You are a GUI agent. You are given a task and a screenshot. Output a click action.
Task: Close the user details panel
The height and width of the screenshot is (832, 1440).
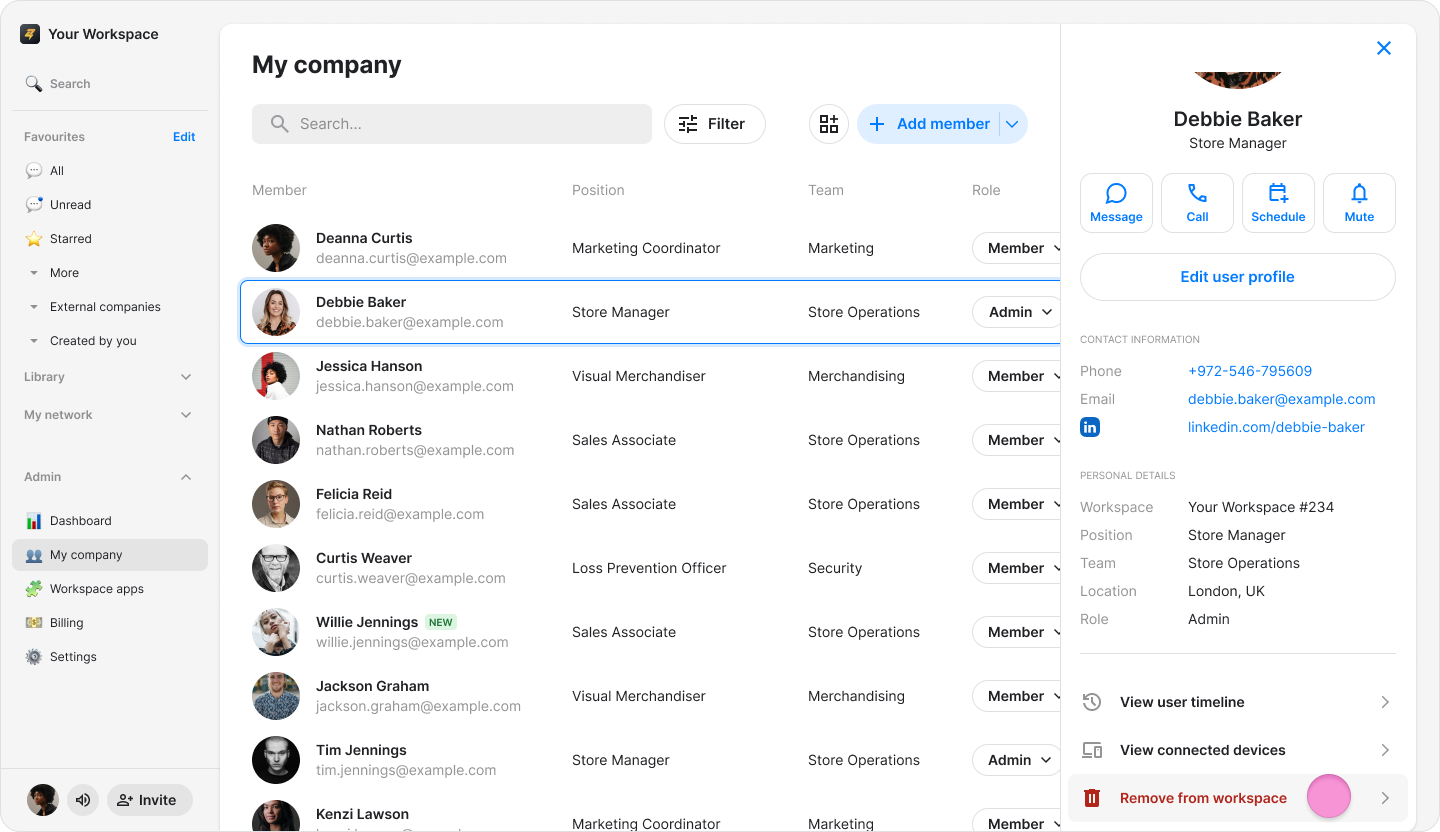(1384, 48)
